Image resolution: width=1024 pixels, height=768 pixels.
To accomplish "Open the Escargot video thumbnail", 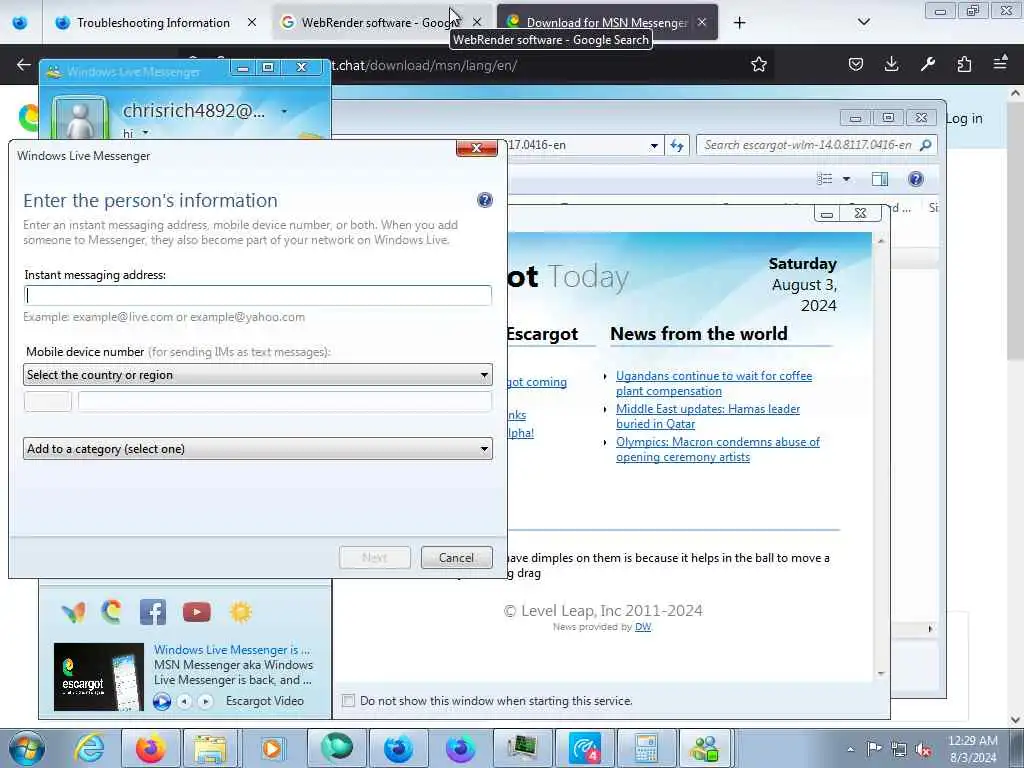I will point(99,677).
